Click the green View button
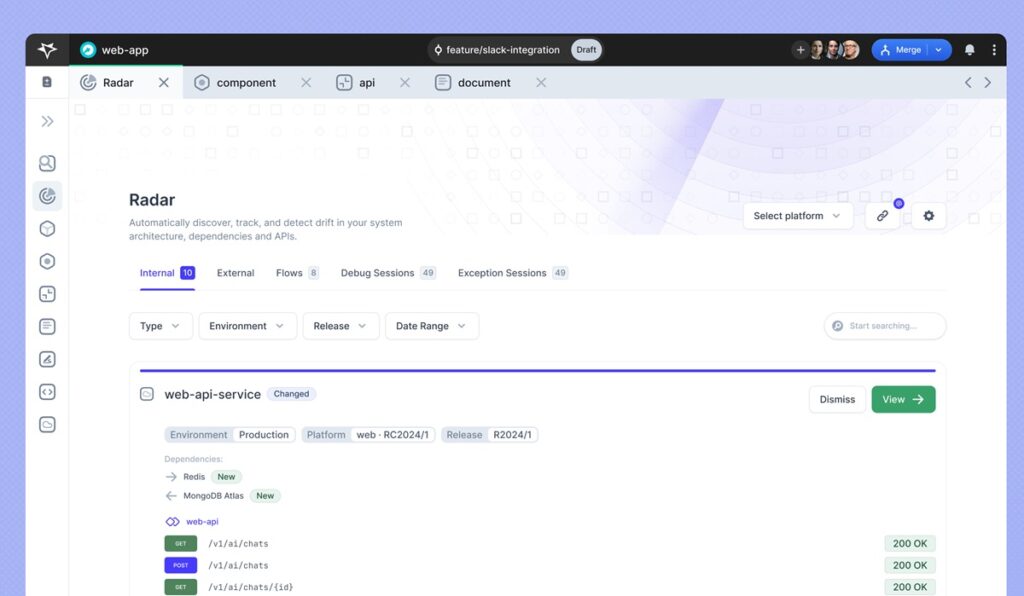The image size is (1024, 596). click(x=903, y=400)
